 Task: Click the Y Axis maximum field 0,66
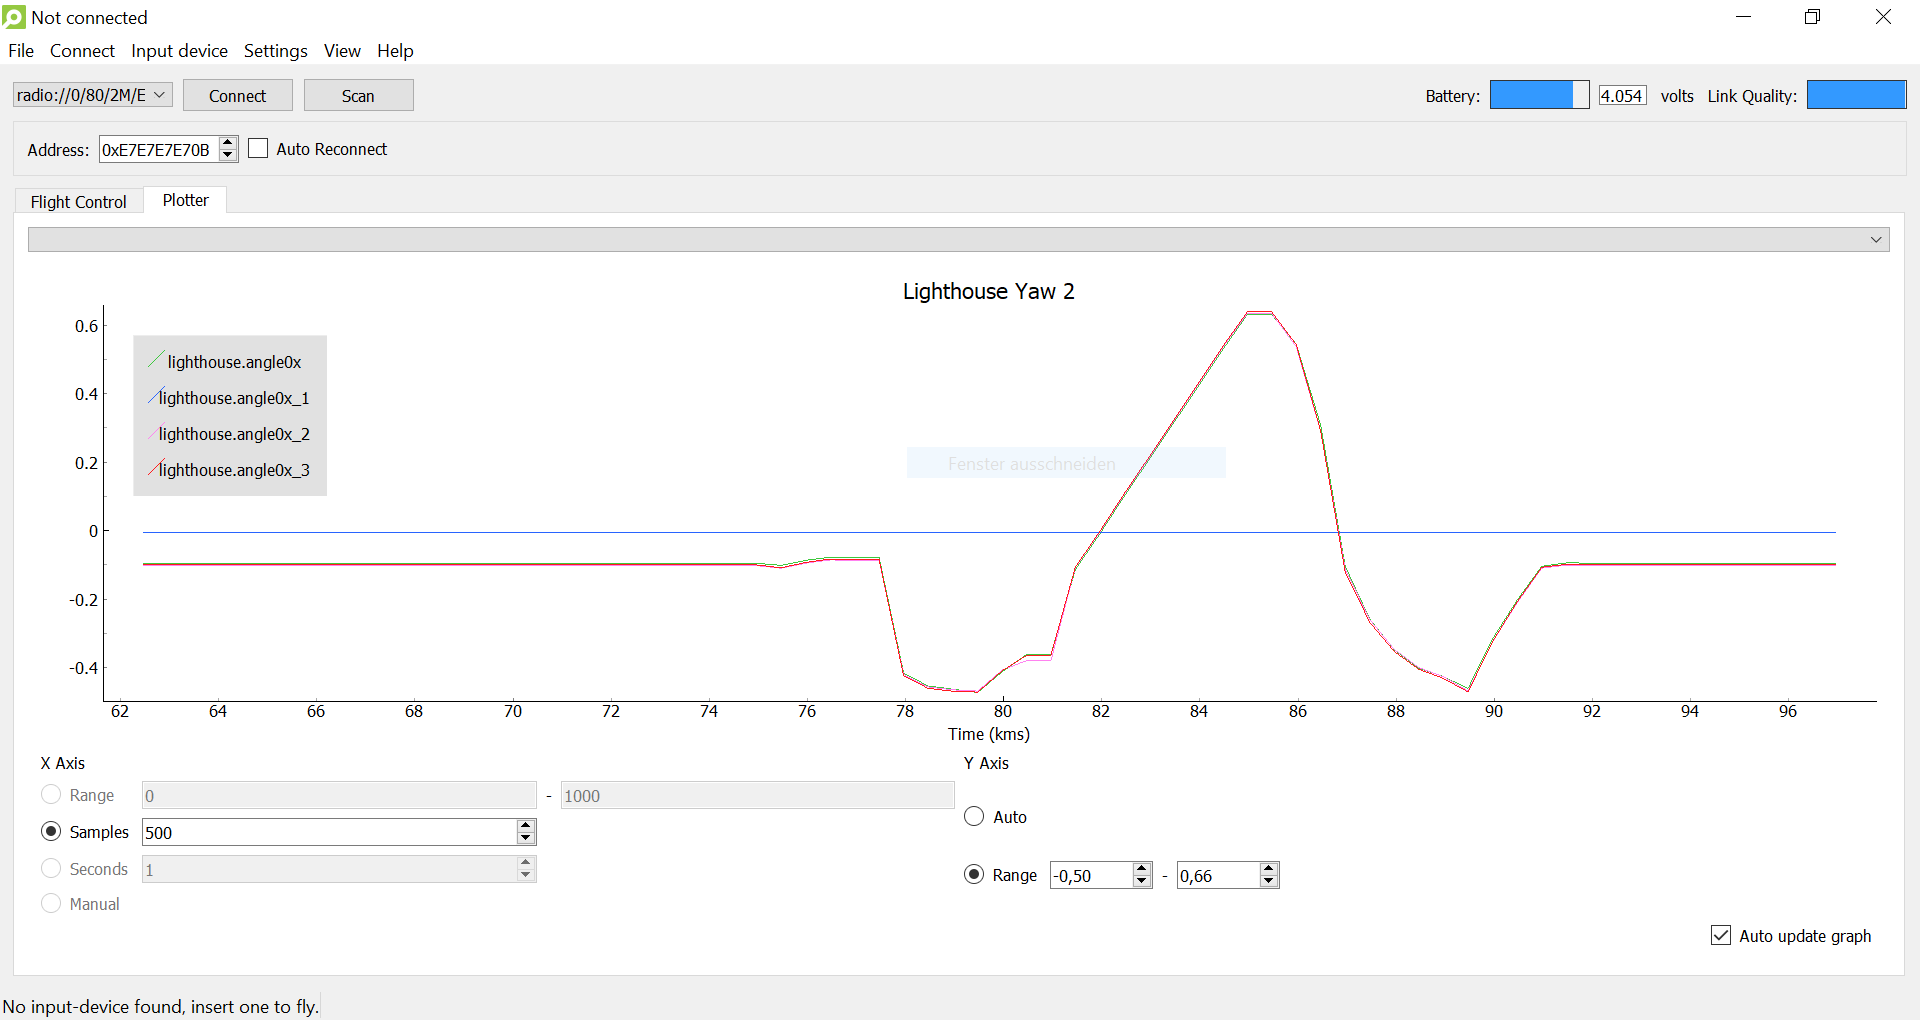(x=1218, y=875)
